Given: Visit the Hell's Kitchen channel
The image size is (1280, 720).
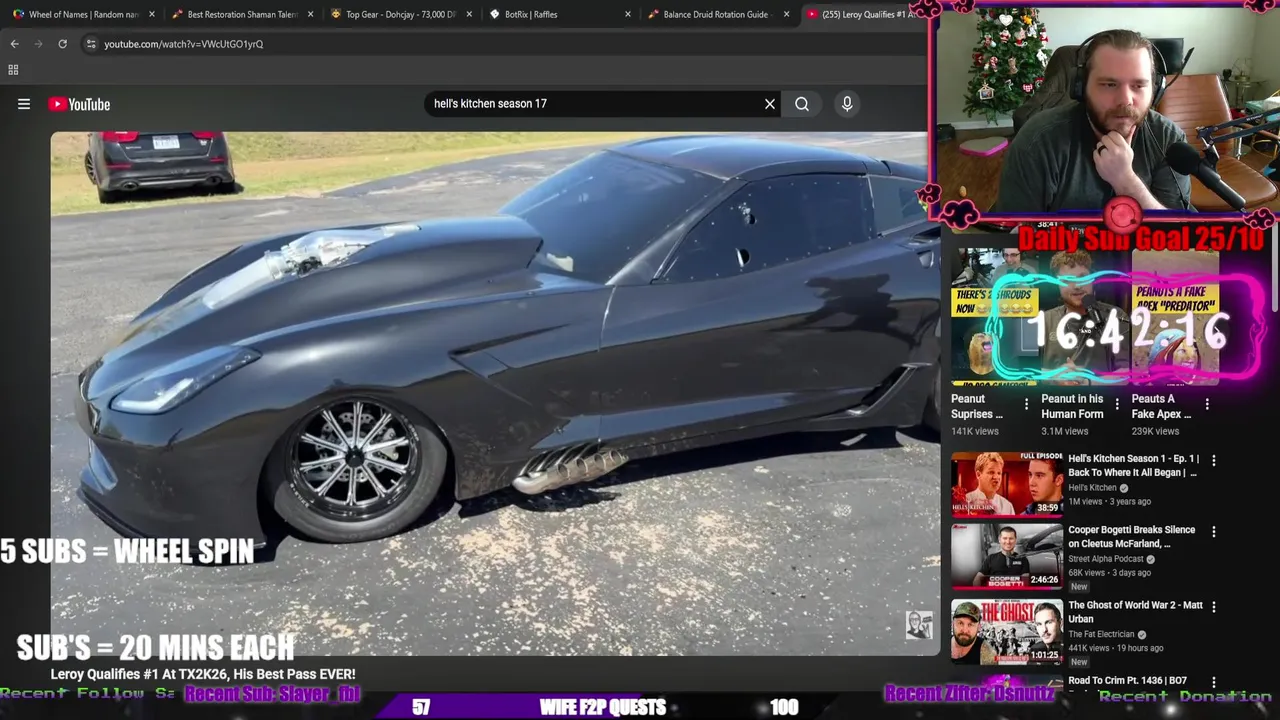Looking at the screenshot, I should pyautogui.click(x=1092, y=488).
